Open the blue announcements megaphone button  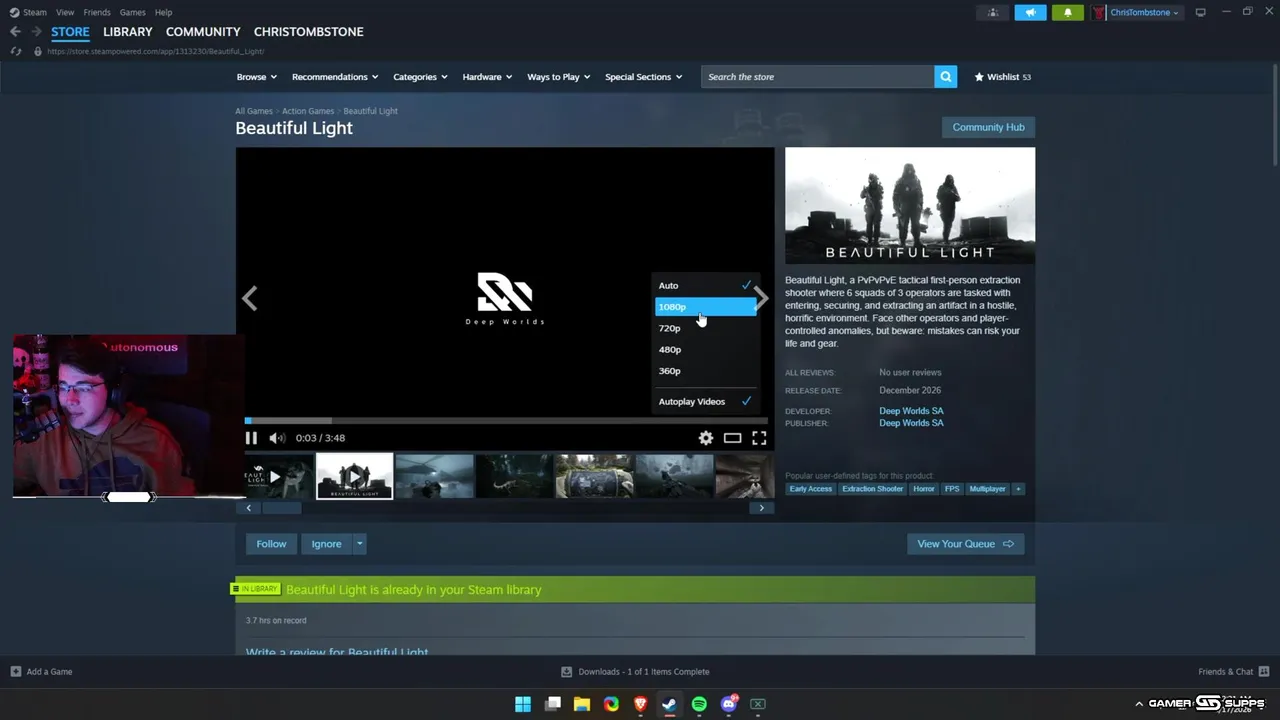click(1030, 12)
